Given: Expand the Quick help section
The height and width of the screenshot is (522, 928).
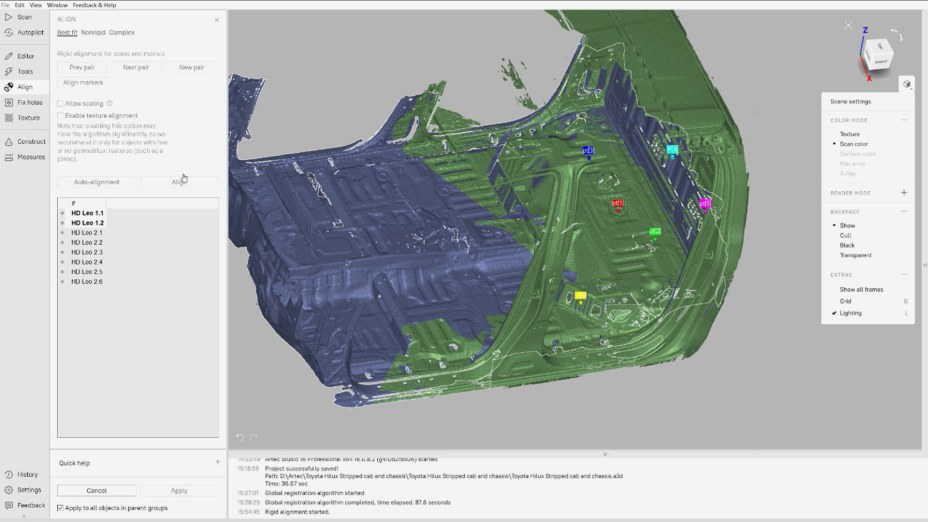Looking at the screenshot, I should point(217,463).
